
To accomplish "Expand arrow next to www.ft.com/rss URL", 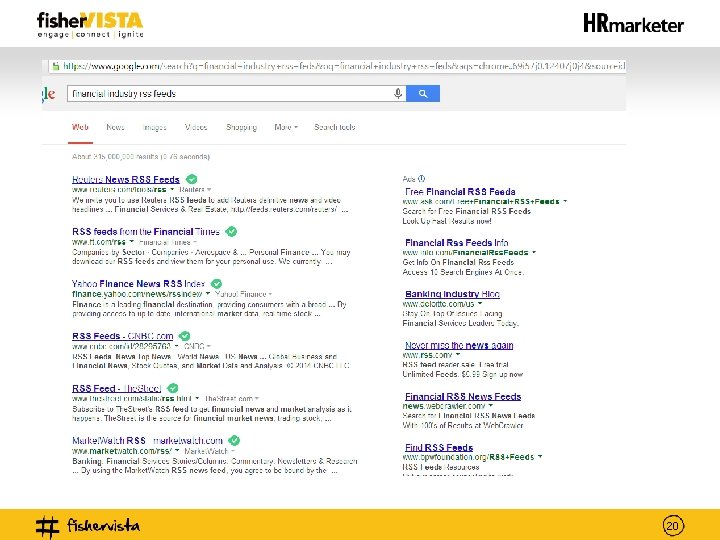I will 132,242.
